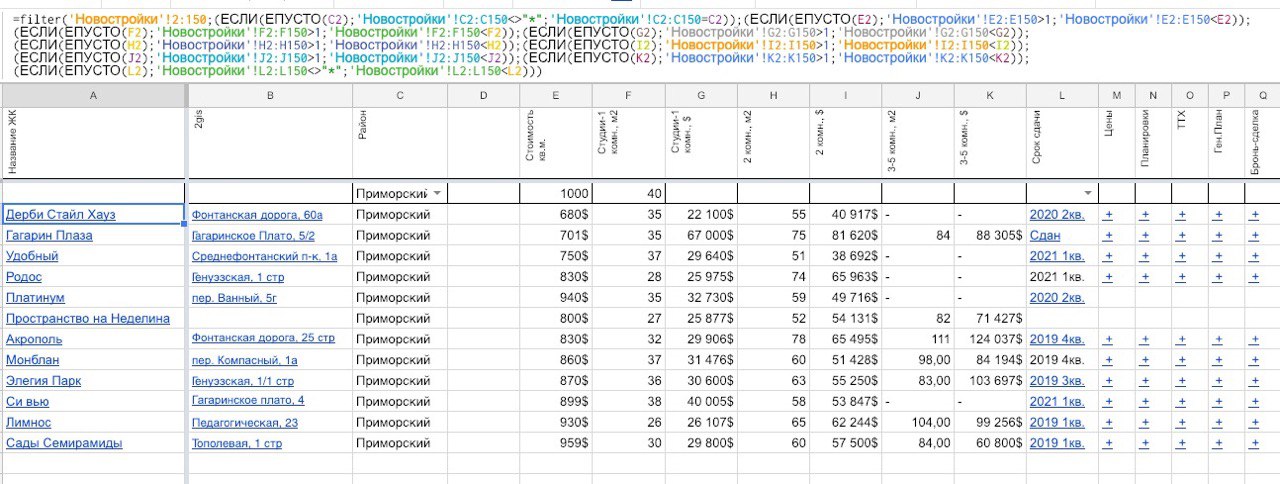Select column L header
The height and width of the screenshot is (484, 1280).
point(1063,96)
